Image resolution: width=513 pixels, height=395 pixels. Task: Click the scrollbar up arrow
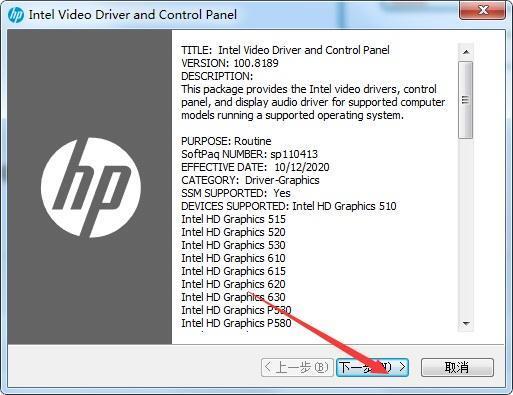pos(466,52)
